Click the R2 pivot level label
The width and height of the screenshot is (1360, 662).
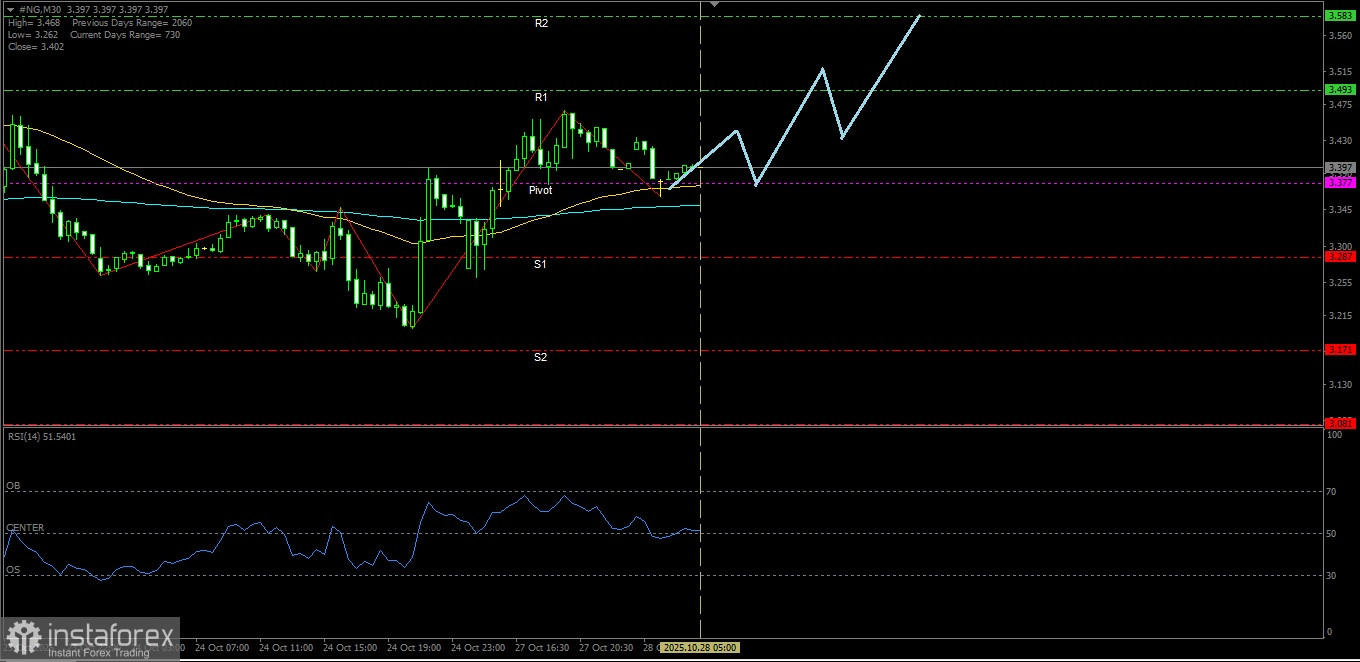point(541,23)
